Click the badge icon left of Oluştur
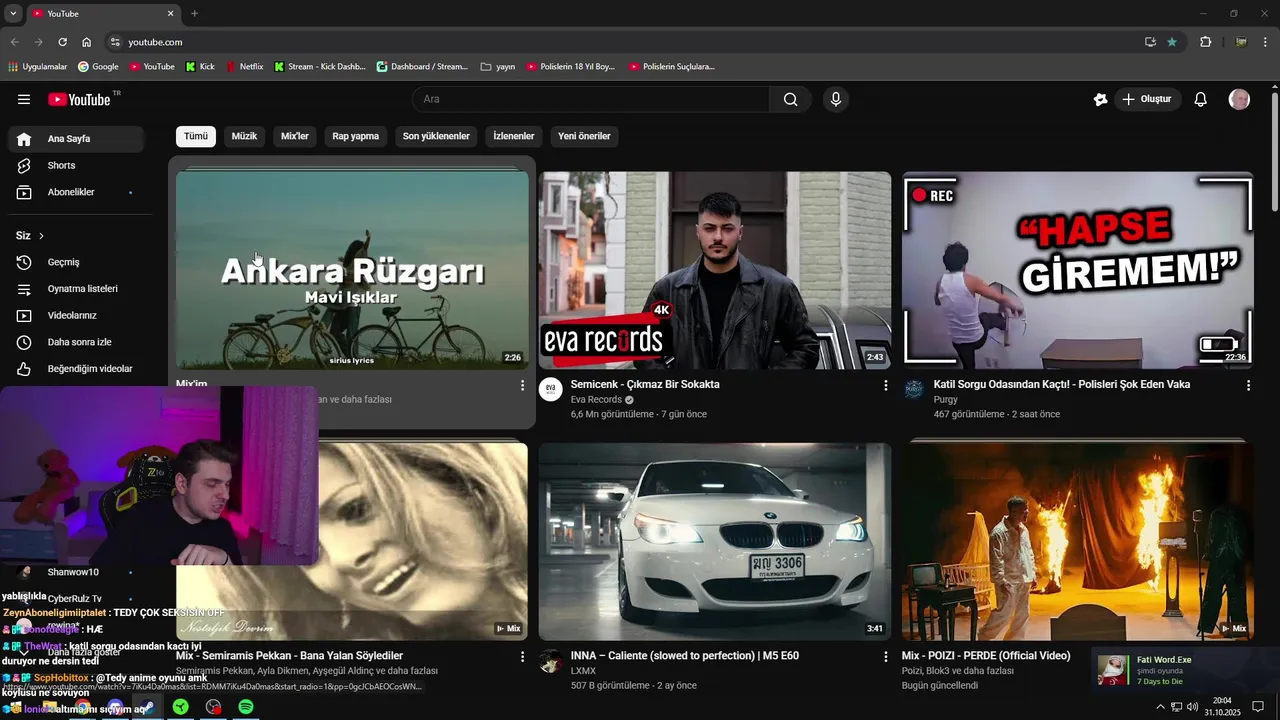Screen dimensions: 1280x720 (x=1100, y=99)
